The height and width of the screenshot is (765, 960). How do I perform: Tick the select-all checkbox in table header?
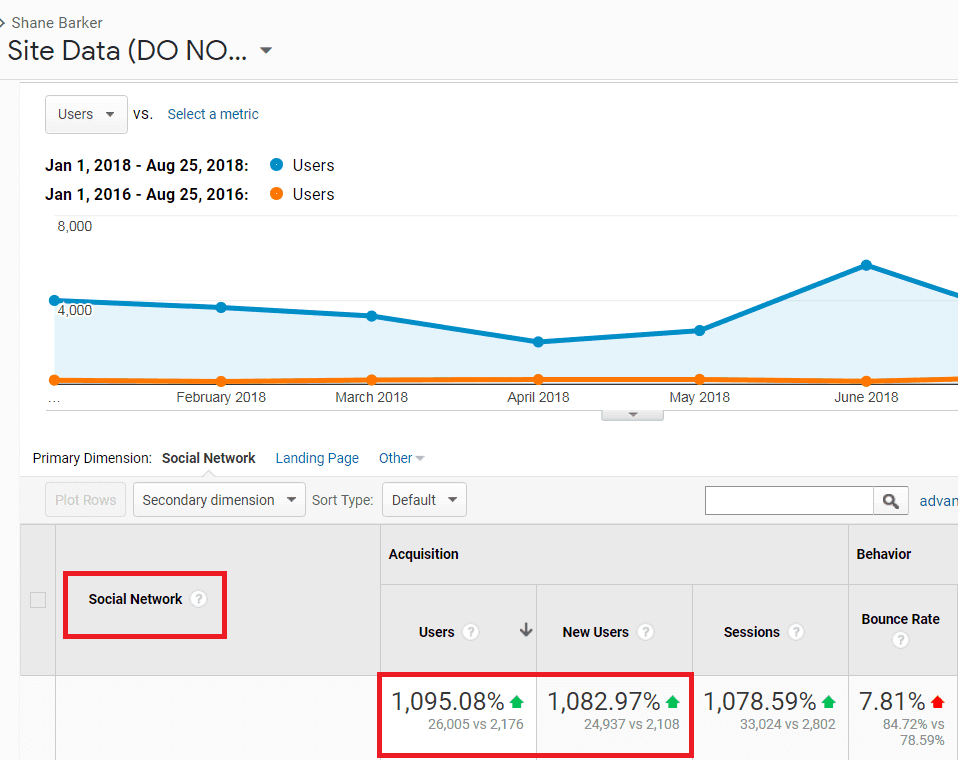click(x=38, y=600)
